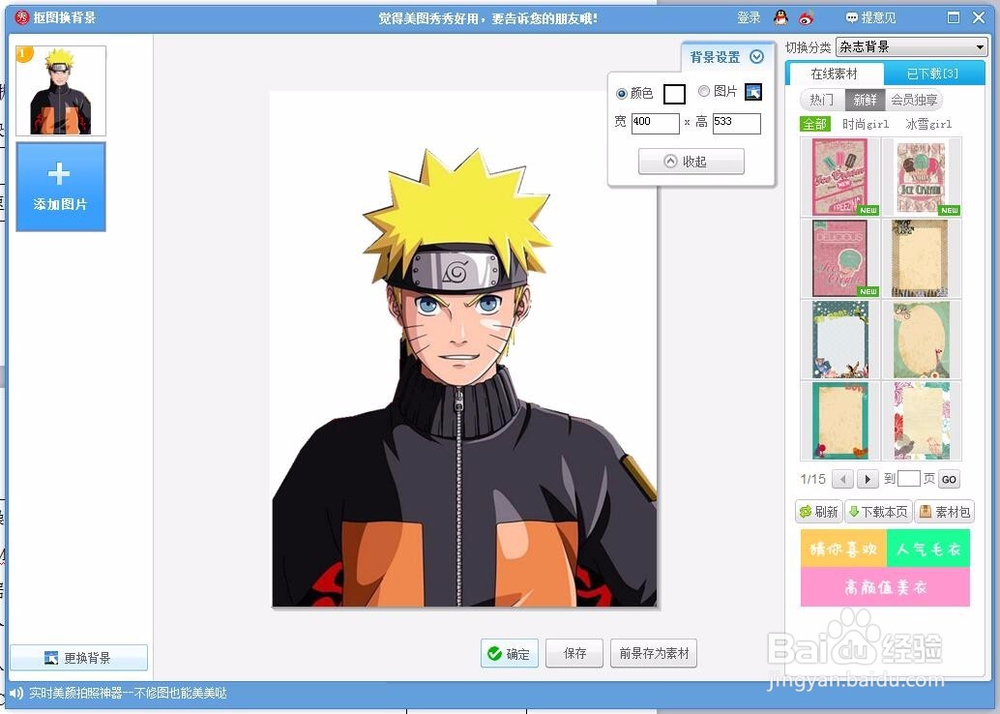Select the 全部 all category
The height and width of the screenshot is (714, 1000).
click(814, 124)
